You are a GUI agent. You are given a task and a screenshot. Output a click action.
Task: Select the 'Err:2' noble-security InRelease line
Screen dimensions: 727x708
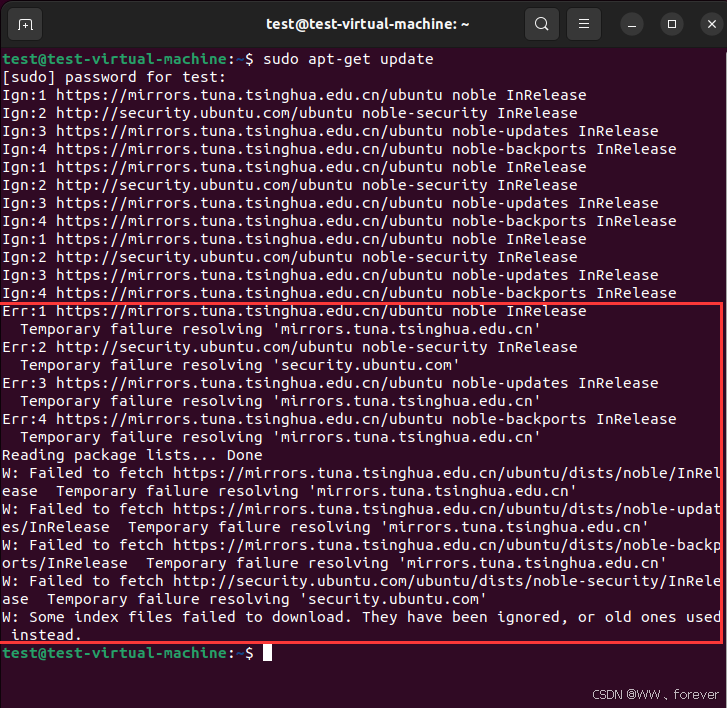tap(290, 347)
